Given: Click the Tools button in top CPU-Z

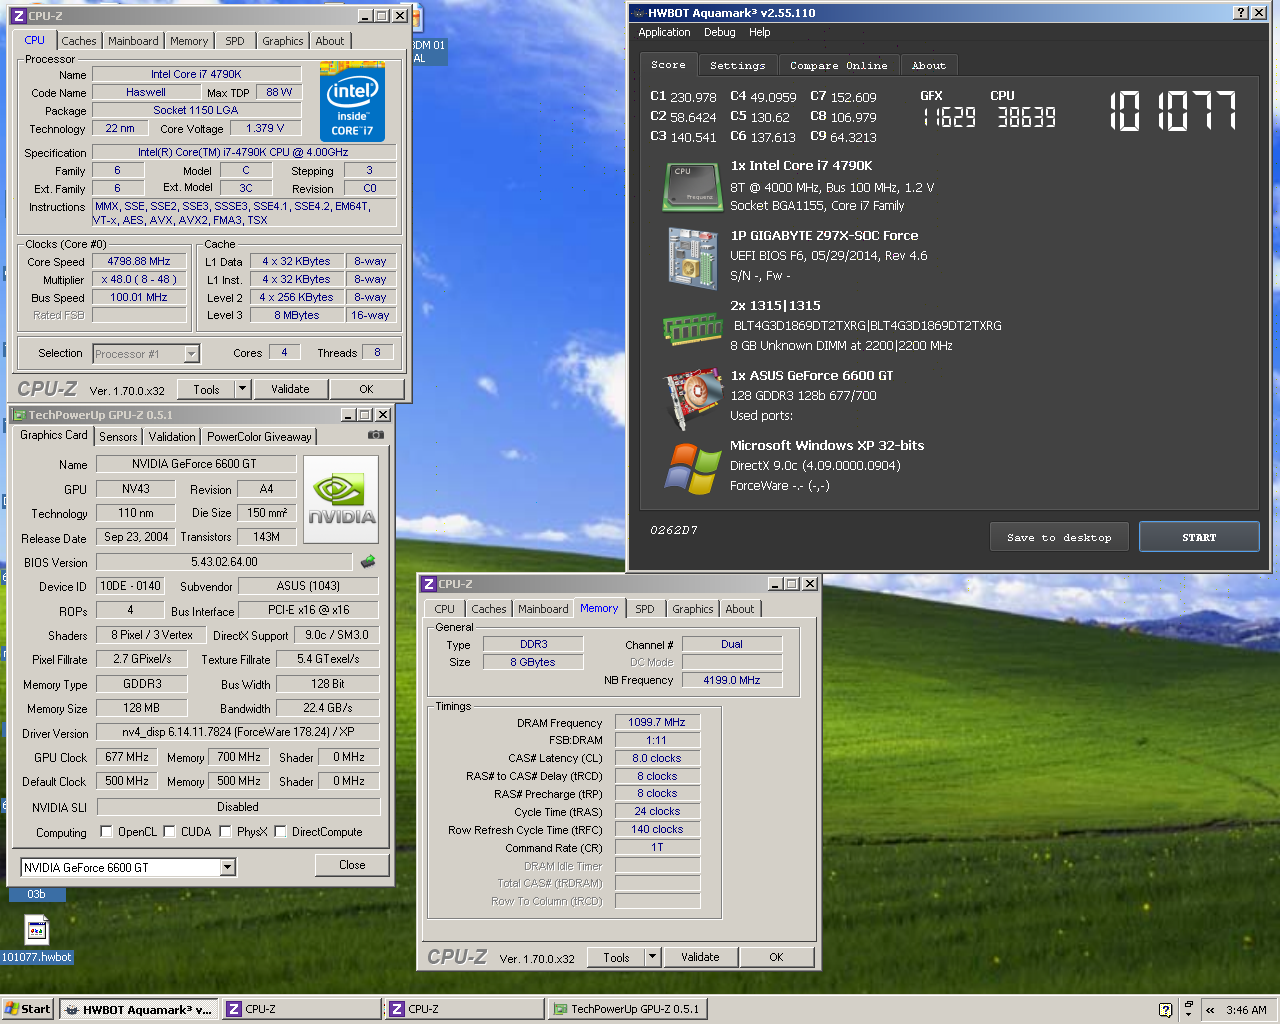Looking at the screenshot, I should (x=207, y=389).
